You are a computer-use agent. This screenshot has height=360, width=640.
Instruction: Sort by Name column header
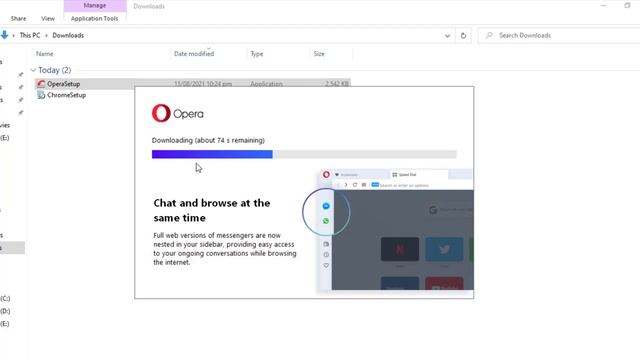point(44,54)
